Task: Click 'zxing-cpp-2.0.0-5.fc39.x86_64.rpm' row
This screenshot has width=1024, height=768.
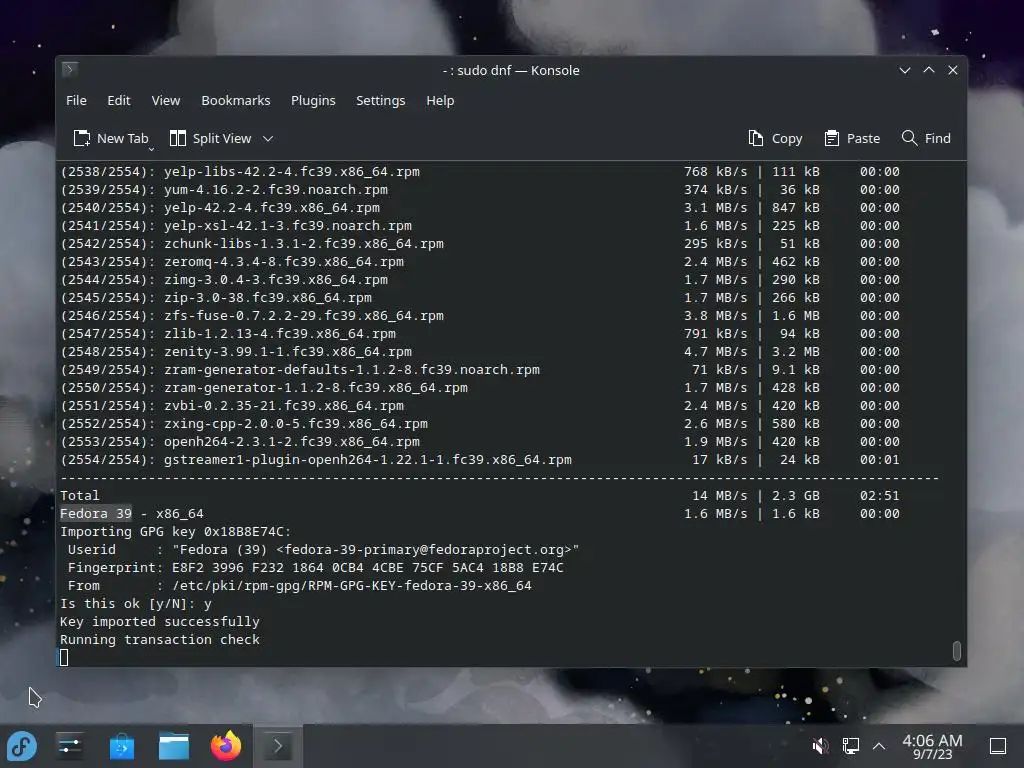Action: point(480,424)
